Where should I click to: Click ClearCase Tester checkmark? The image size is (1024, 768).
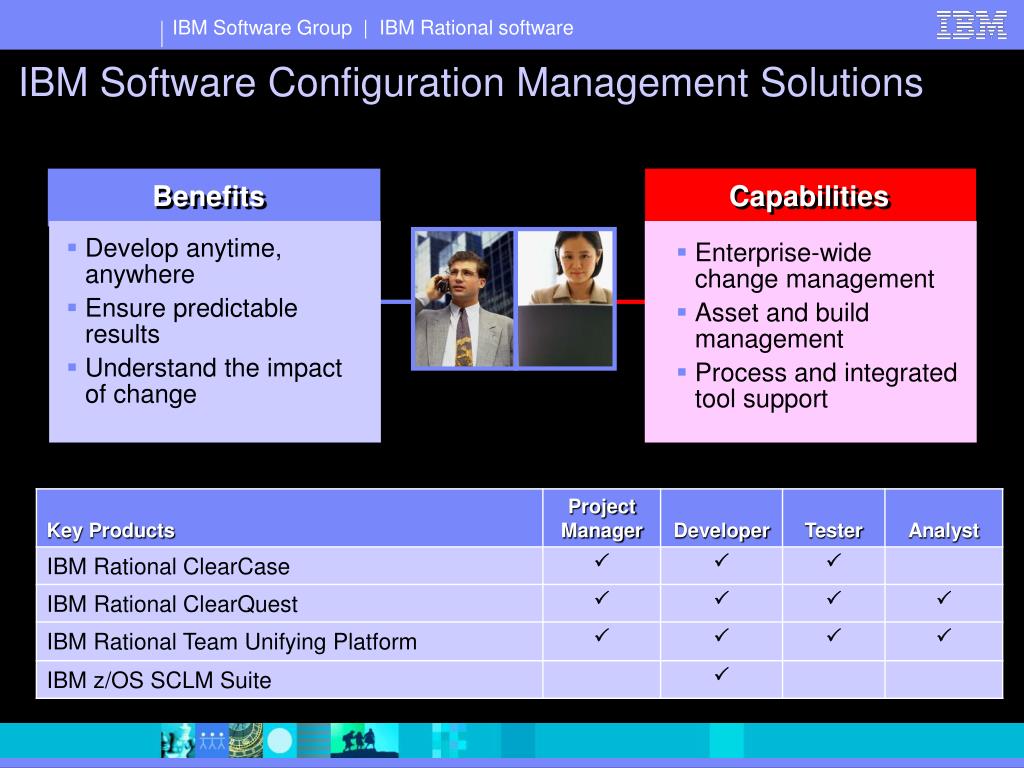tap(833, 560)
